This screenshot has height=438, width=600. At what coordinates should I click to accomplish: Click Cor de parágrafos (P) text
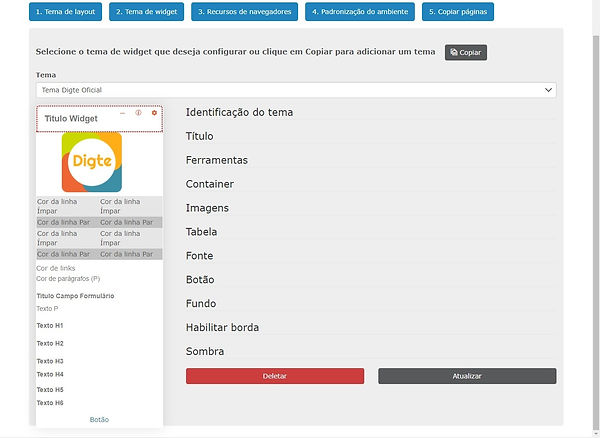pyautogui.click(x=68, y=278)
